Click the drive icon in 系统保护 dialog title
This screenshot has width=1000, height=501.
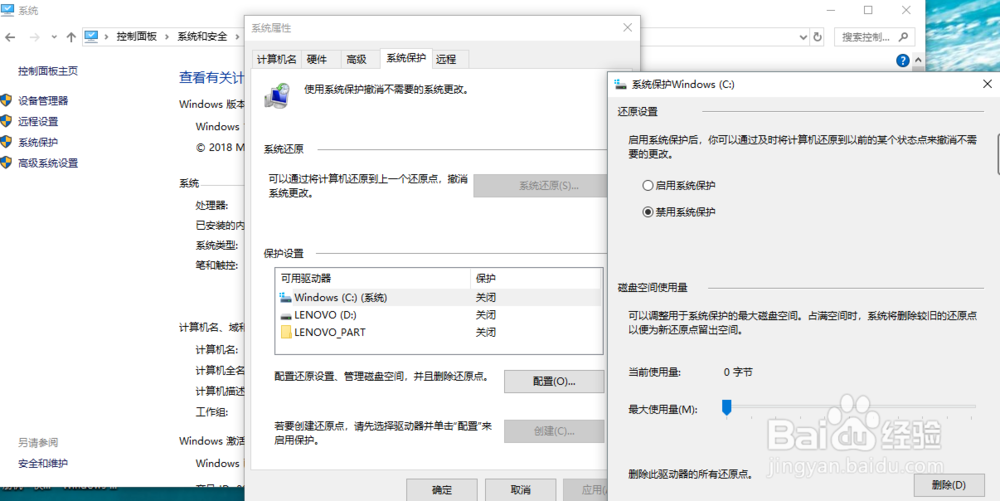click(621, 84)
